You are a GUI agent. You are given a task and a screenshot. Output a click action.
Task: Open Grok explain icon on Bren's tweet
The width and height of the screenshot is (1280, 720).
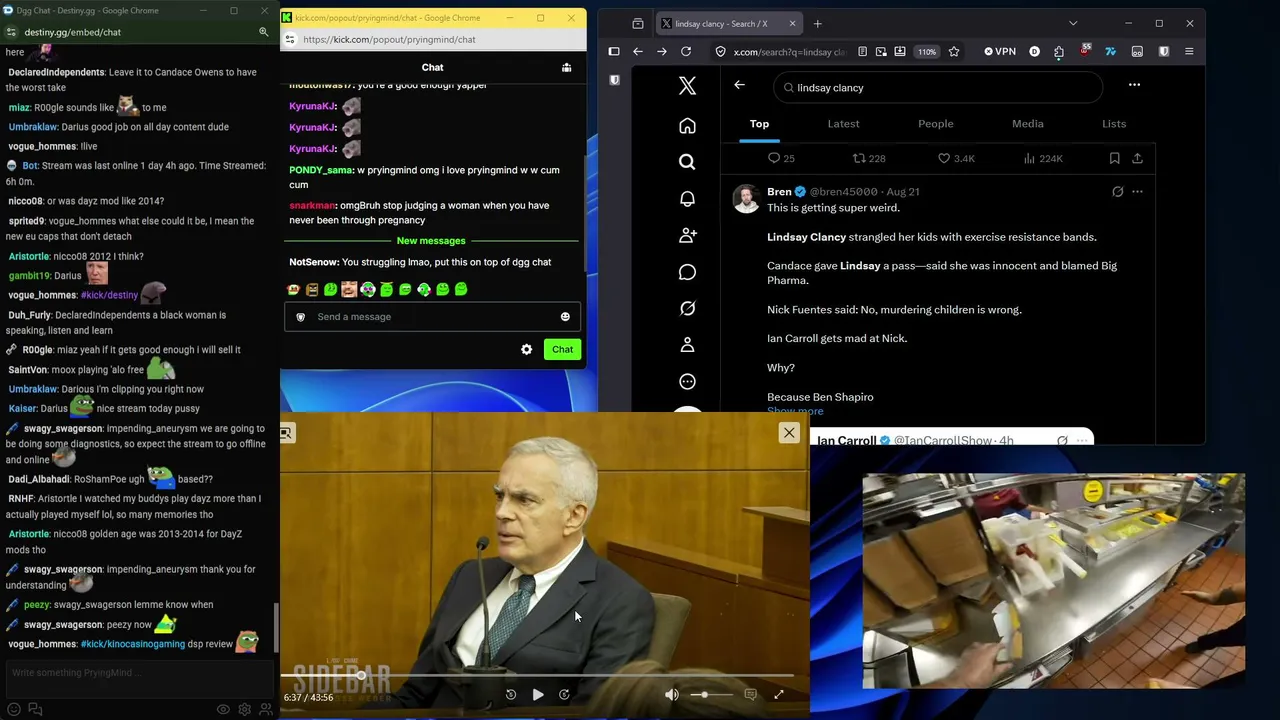point(1117,191)
